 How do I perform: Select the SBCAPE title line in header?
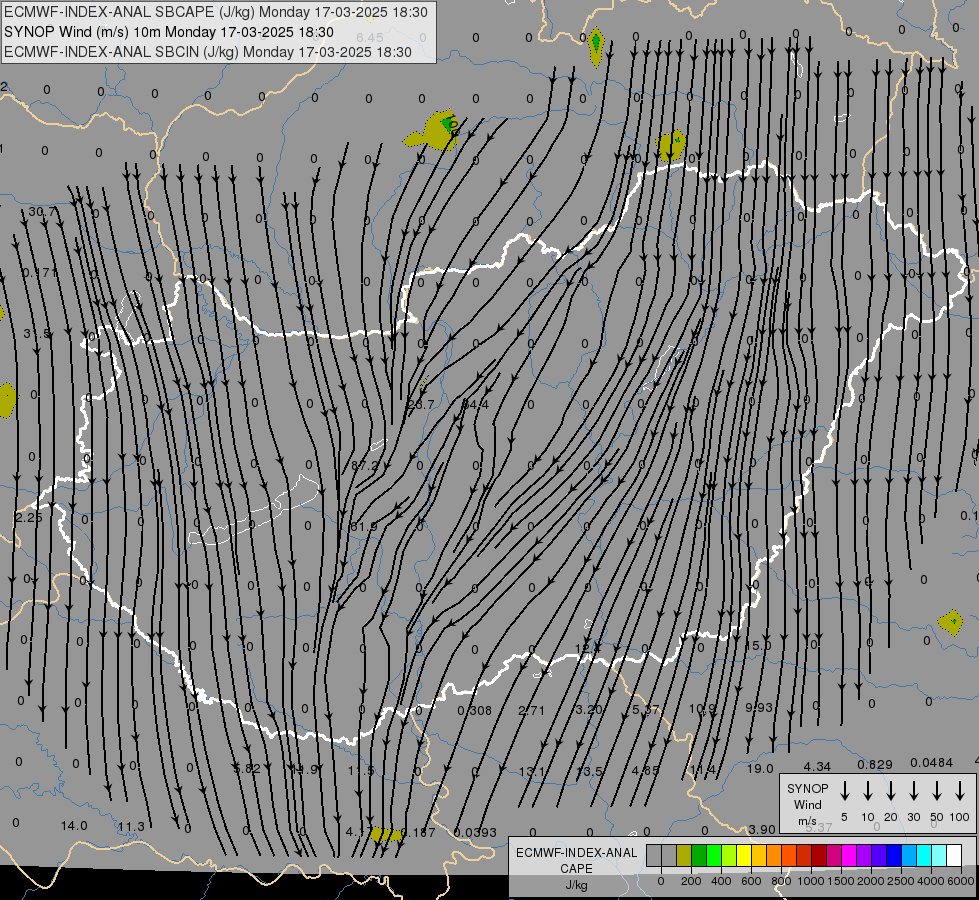coord(216,12)
